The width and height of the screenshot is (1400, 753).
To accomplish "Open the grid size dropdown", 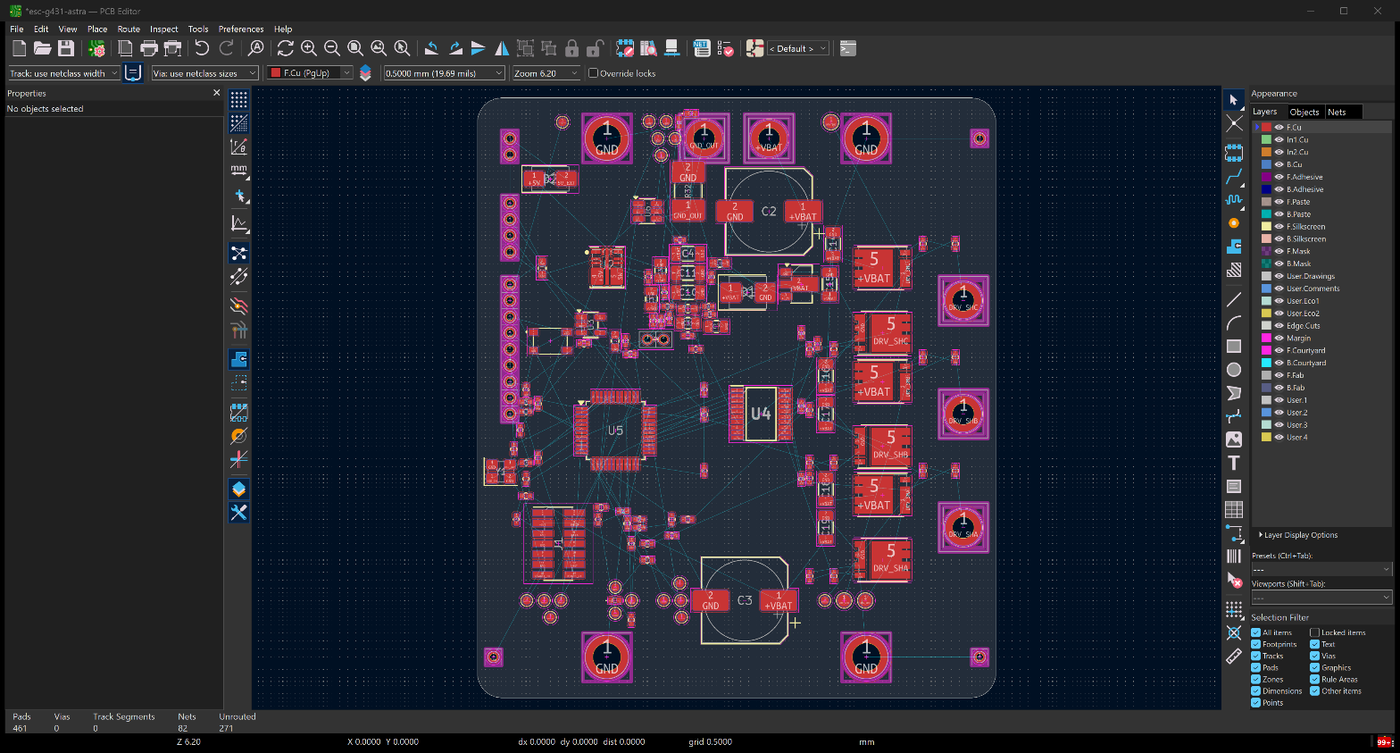I will tap(444, 73).
